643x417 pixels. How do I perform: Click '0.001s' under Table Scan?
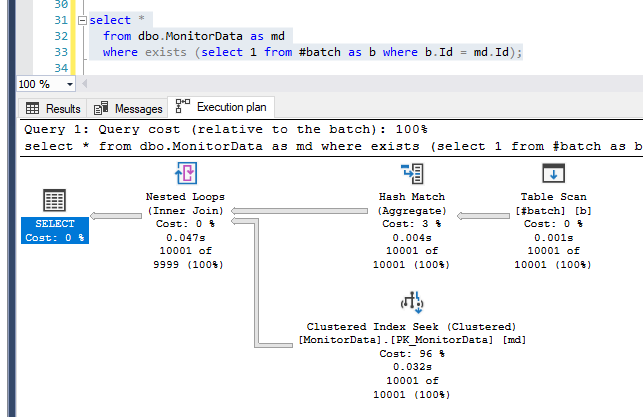pyautogui.click(x=554, y=237)
